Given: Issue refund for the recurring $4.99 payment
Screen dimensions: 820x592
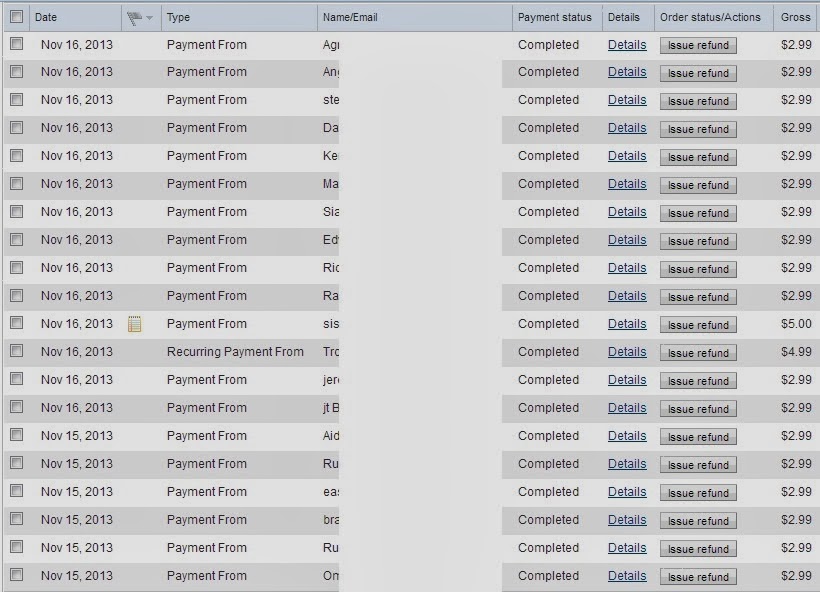Looking at the screenshot, I should pyautogui.click(x=698, y=352).
